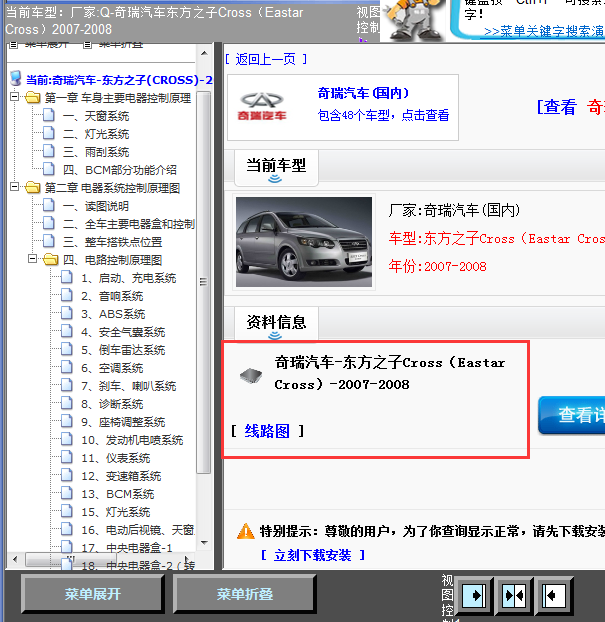Click the 菜单展开 button
605x622 pixels.
93,594
